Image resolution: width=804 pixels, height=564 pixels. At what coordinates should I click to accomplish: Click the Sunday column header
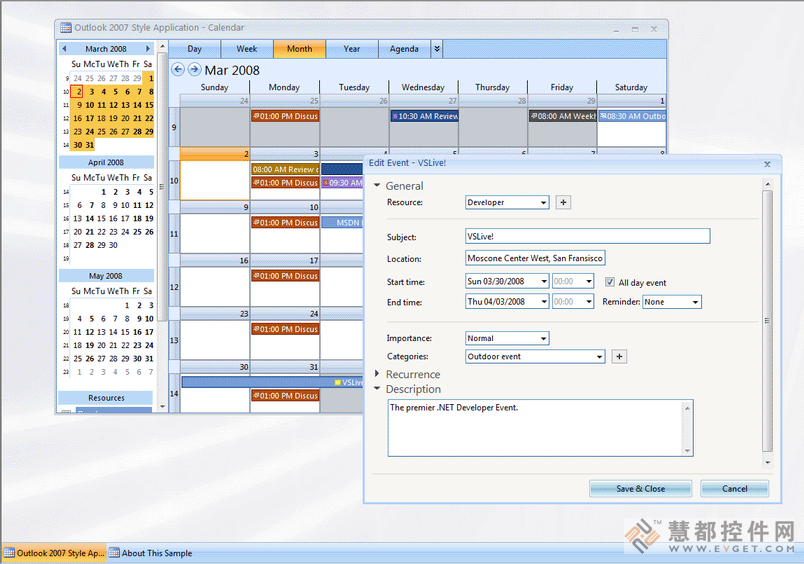[214, 87]
